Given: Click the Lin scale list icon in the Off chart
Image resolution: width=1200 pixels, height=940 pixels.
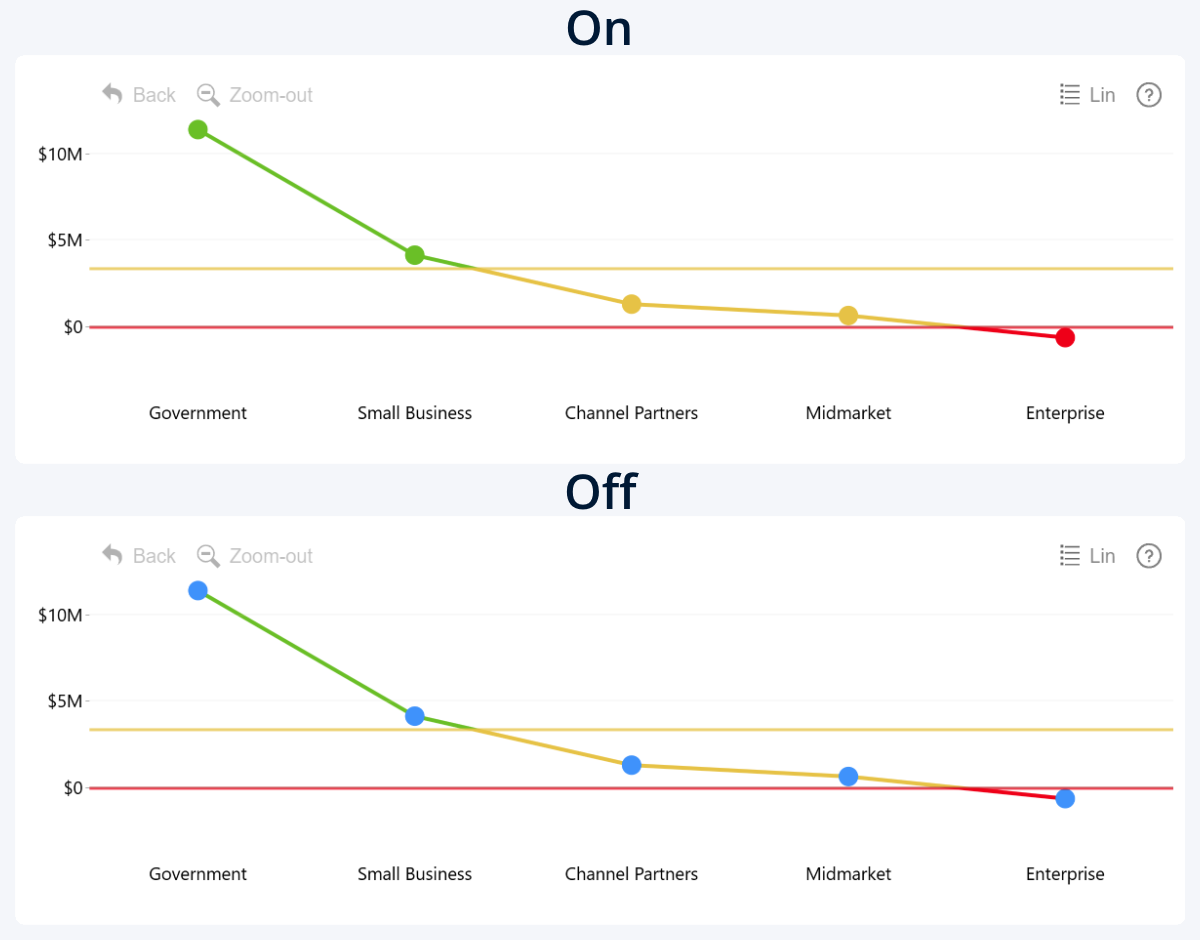Looking at the screenshot, I should coord(1070,556).
